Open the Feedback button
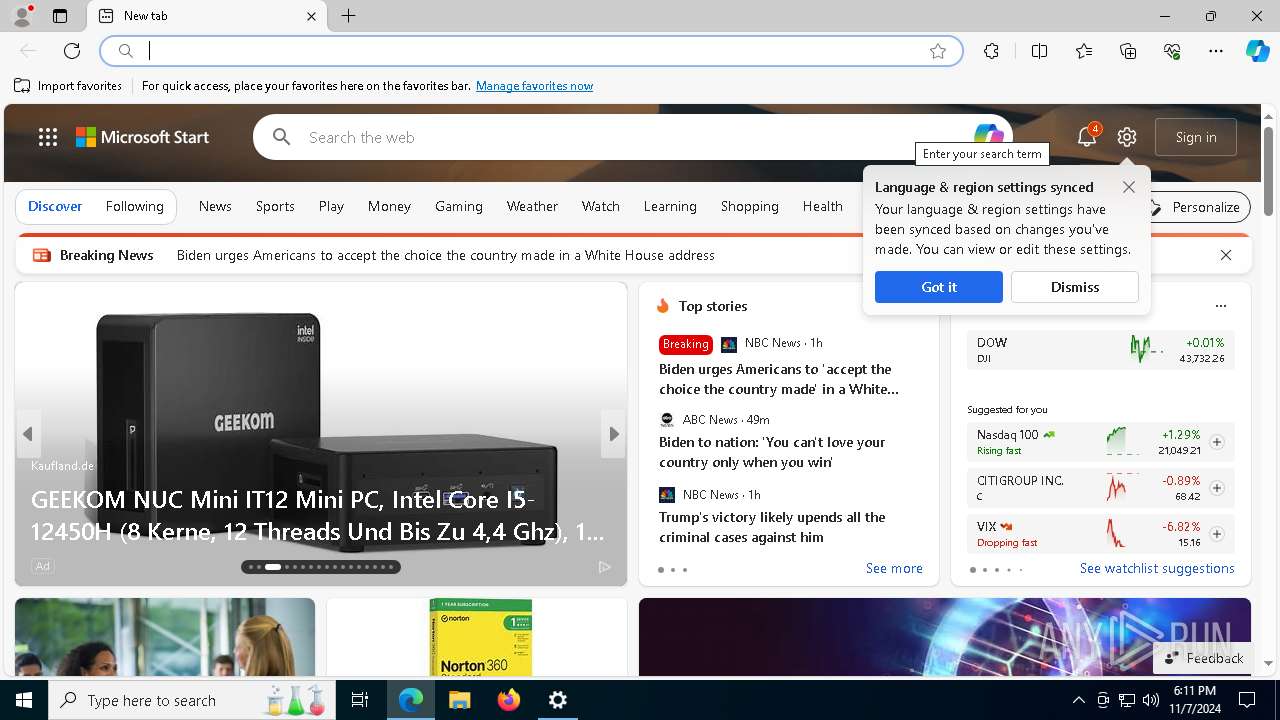Screen dimensions: 1280x720 [x=1204, y=658]
